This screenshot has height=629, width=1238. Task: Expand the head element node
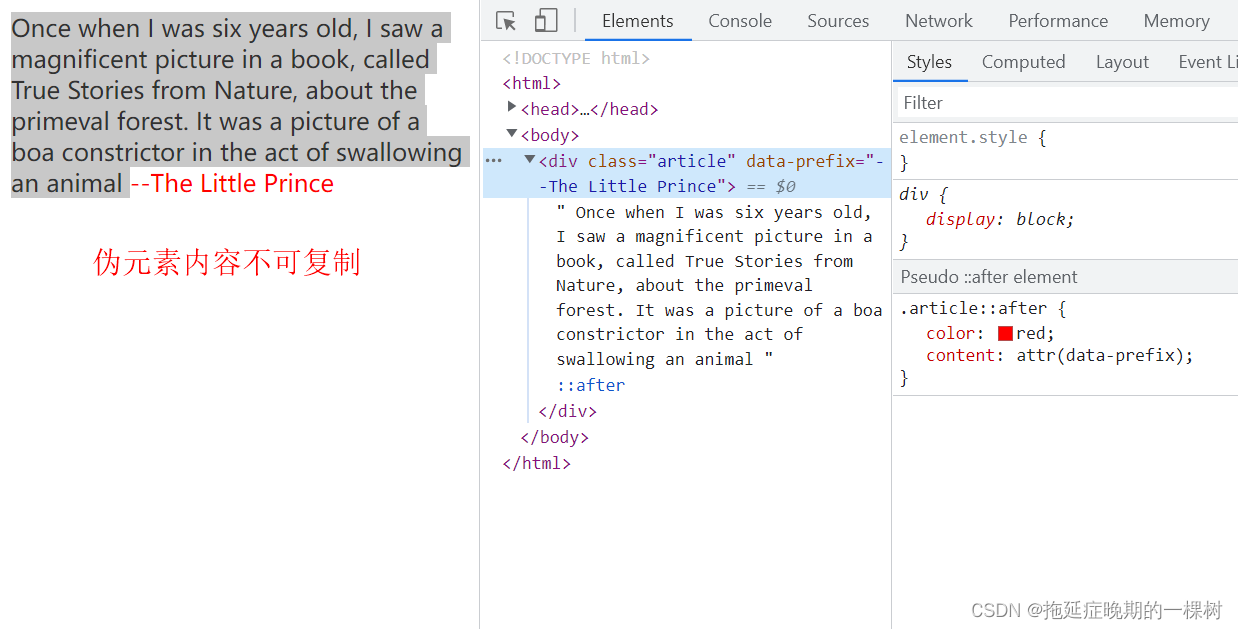[512, 108]
